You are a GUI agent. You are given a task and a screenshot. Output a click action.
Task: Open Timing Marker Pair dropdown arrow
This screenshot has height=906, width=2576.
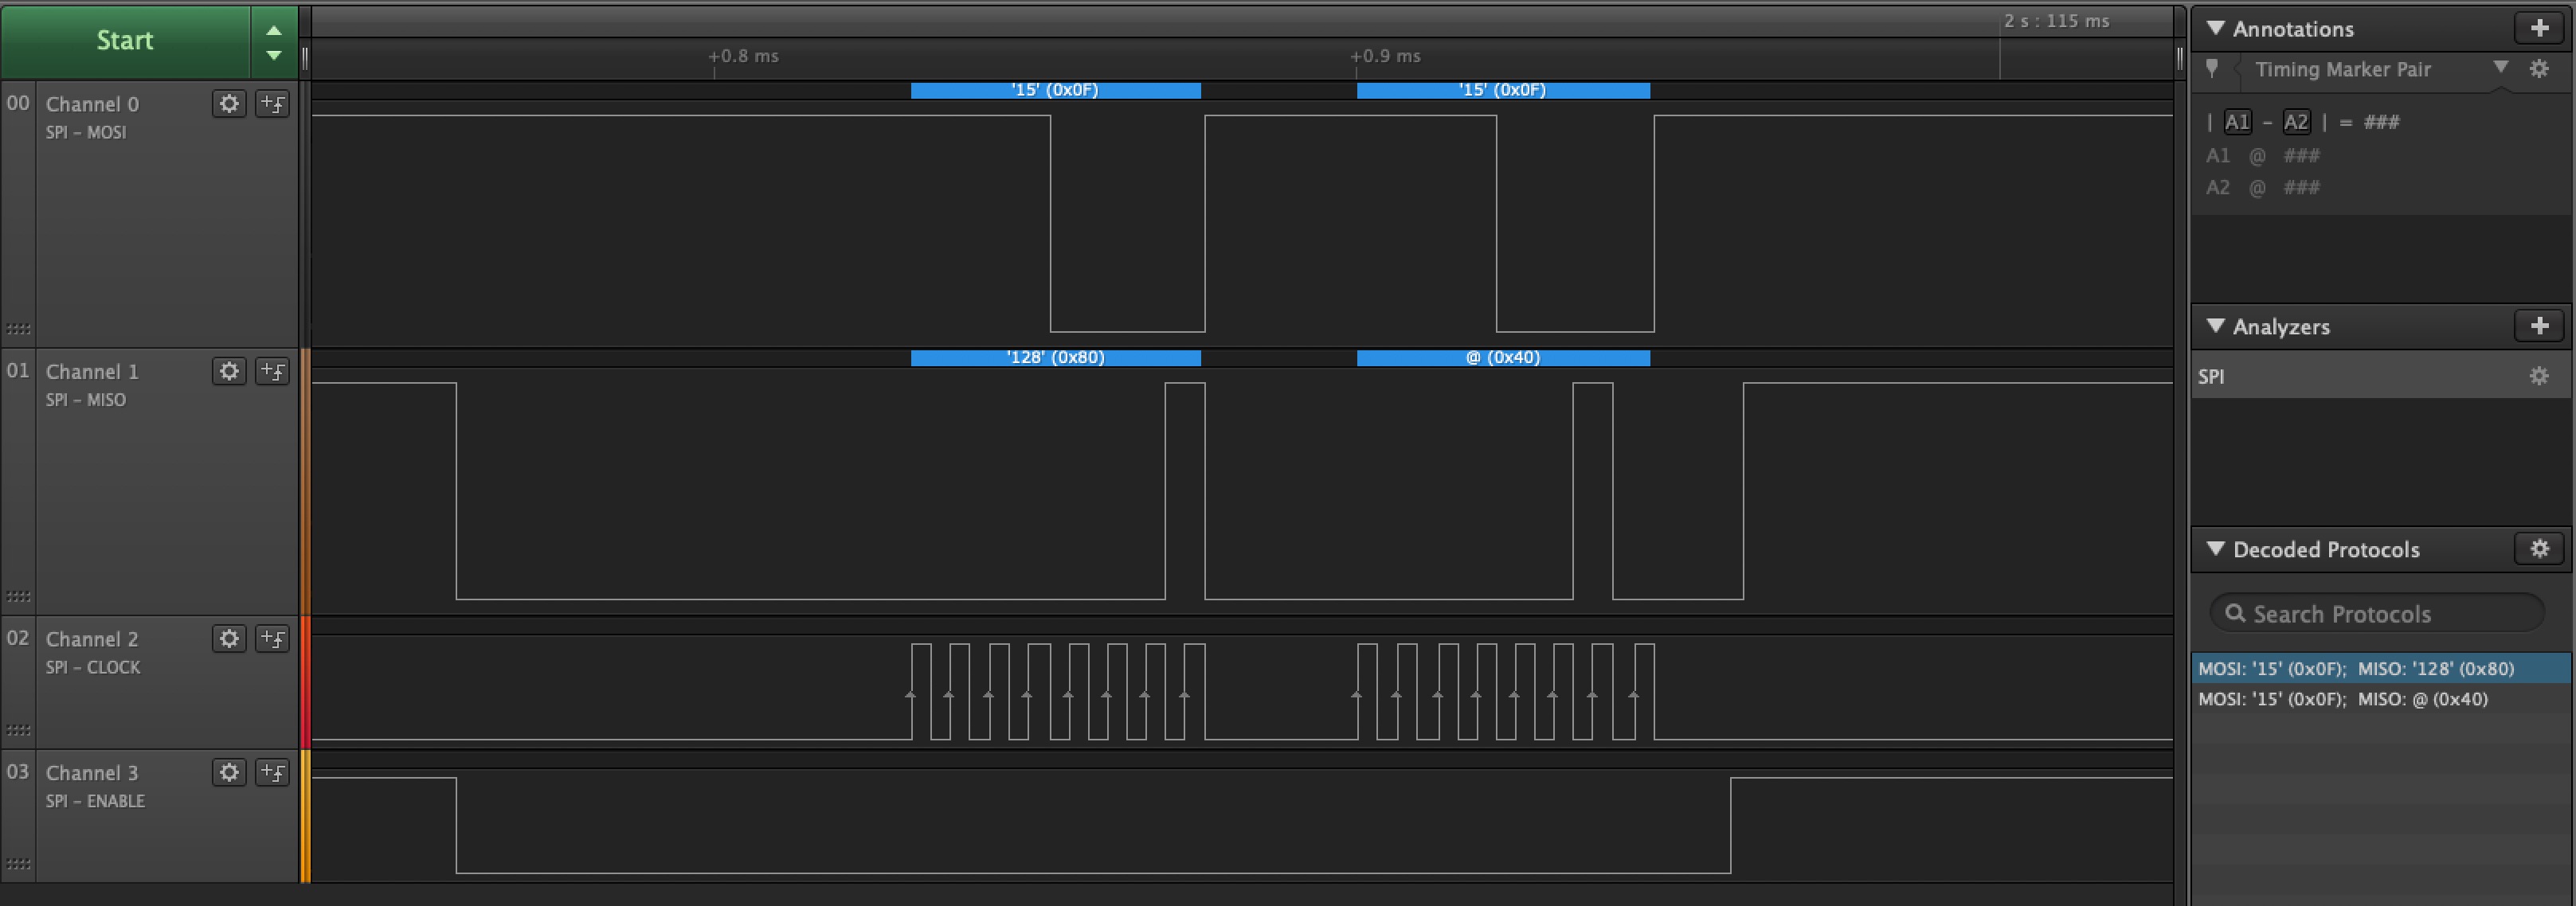point(2500,68)
